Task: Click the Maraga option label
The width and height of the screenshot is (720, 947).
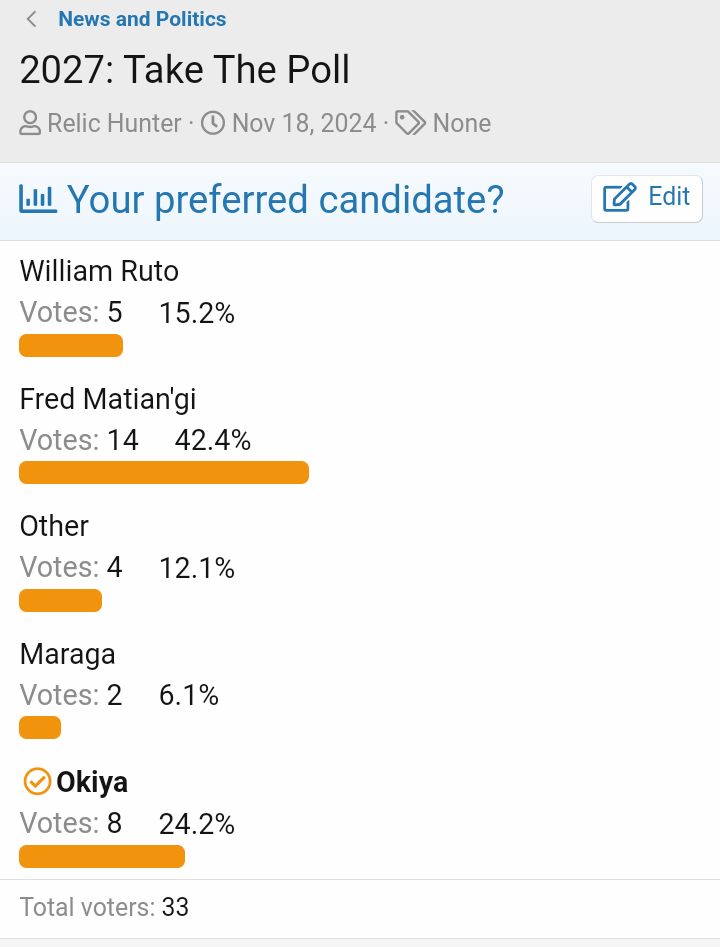Action: [67, 654]
